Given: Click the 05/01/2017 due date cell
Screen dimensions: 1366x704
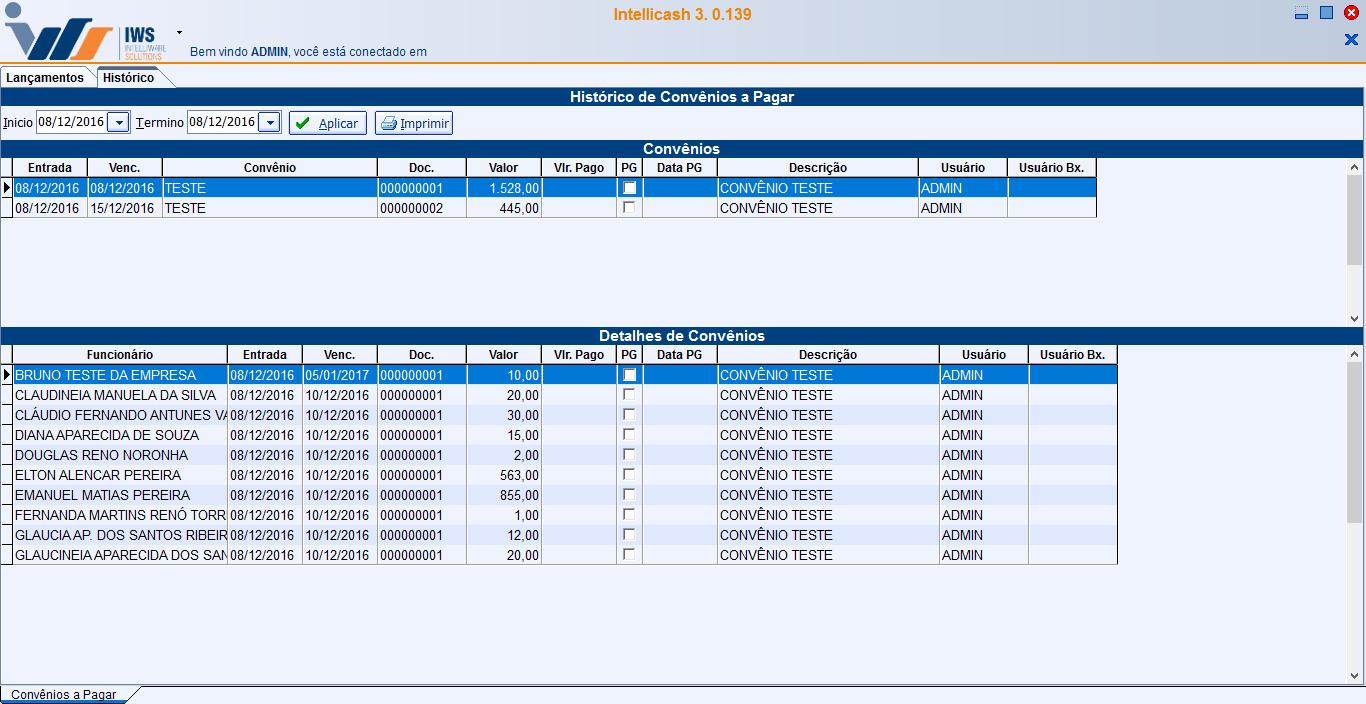Looking at the screenshot, I should click(340, 375).
